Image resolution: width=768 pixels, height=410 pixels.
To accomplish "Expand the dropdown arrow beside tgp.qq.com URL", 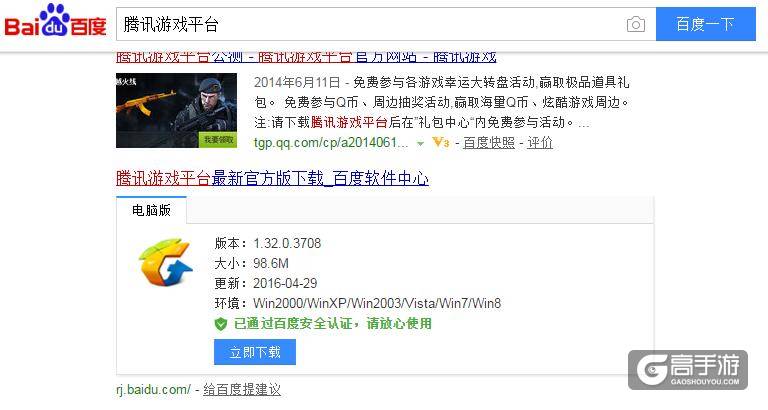I will (x=420, y=144).
